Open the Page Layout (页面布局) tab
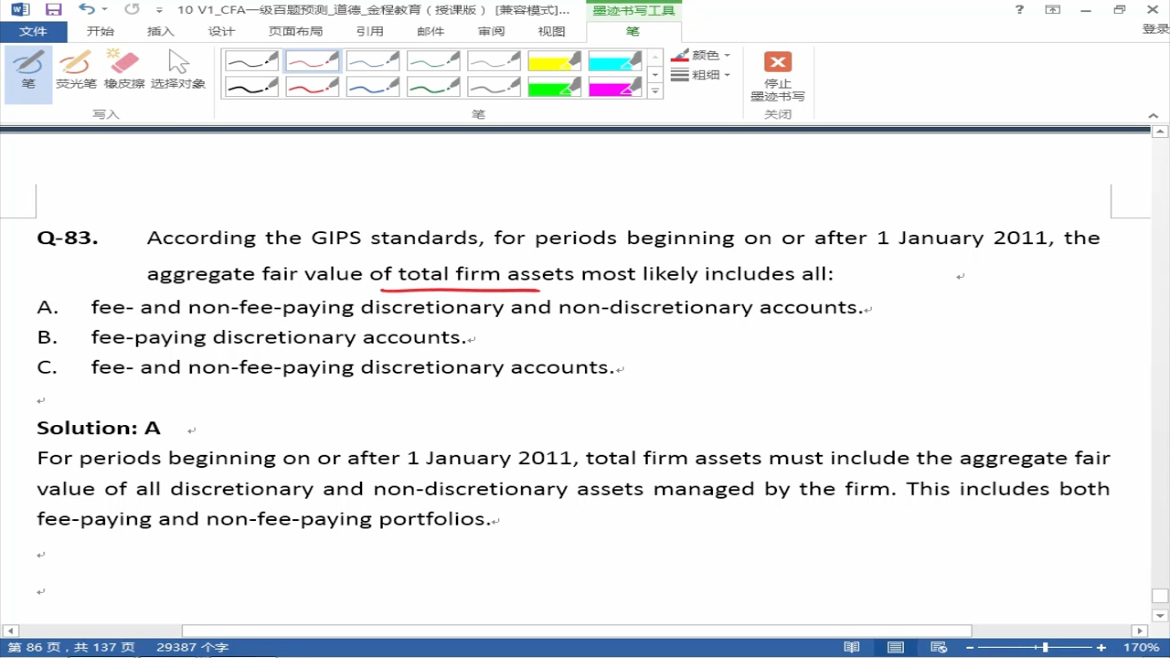The height and width of the screenshot is (658, 1170). click(x=295, y=31)
